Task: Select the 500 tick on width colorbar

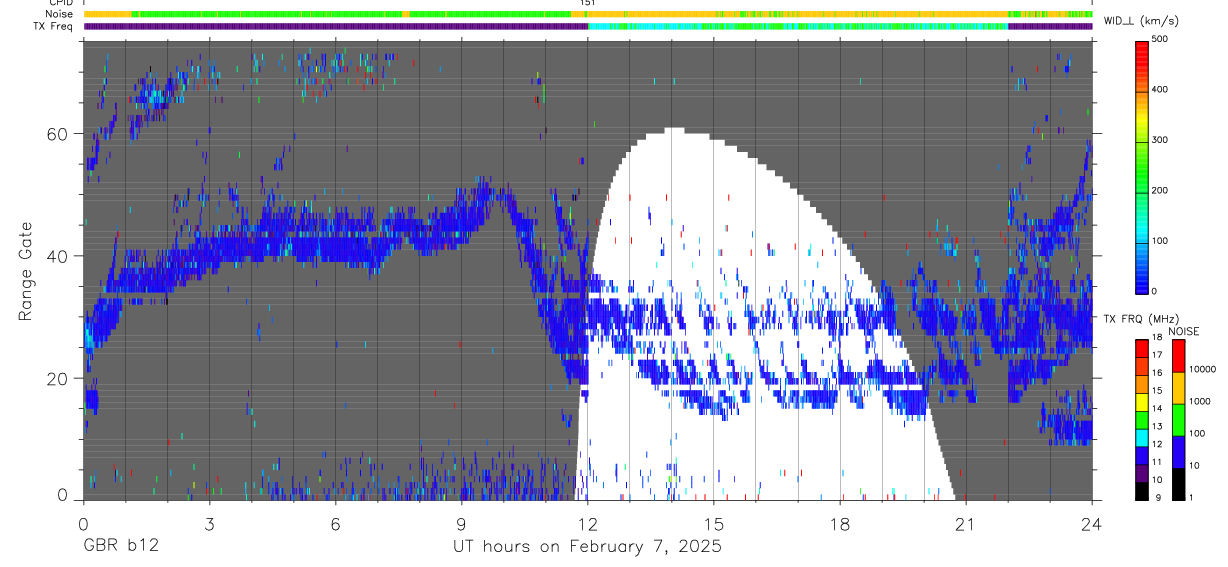Action: point(1162,39)
